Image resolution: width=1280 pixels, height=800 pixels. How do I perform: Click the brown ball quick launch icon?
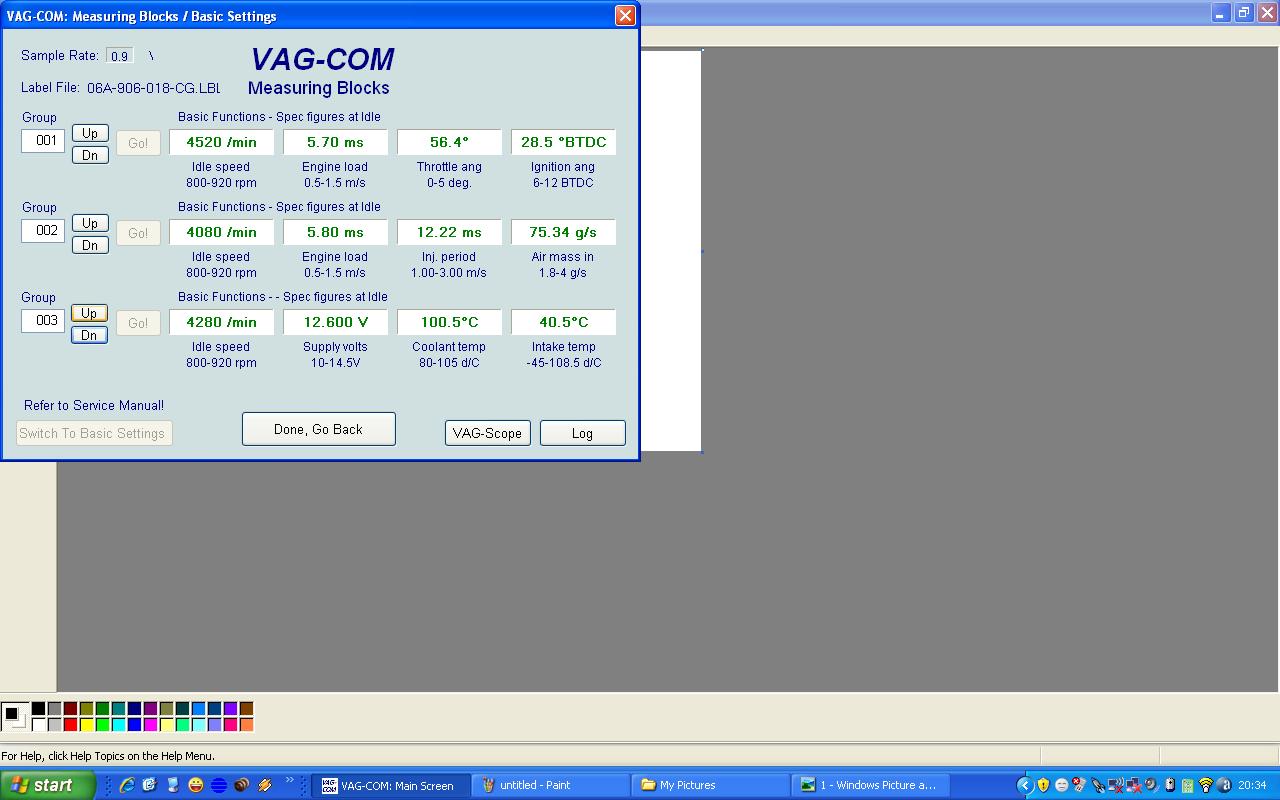(x=242, y=785)
